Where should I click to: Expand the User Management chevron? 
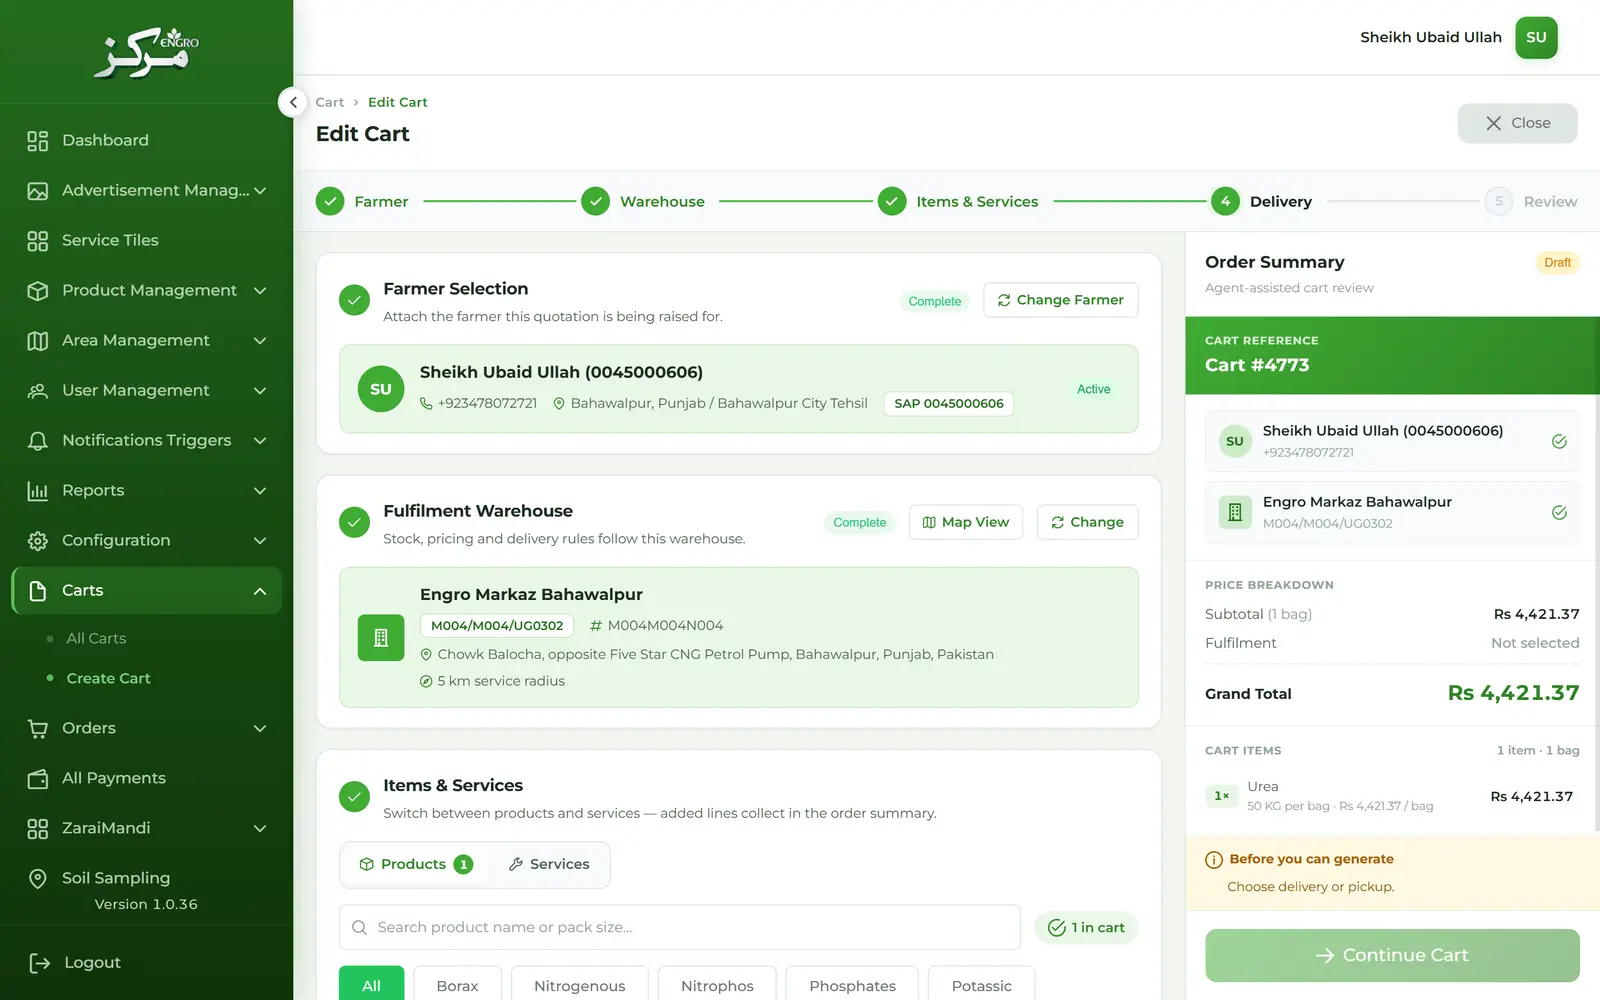point(260,391)
